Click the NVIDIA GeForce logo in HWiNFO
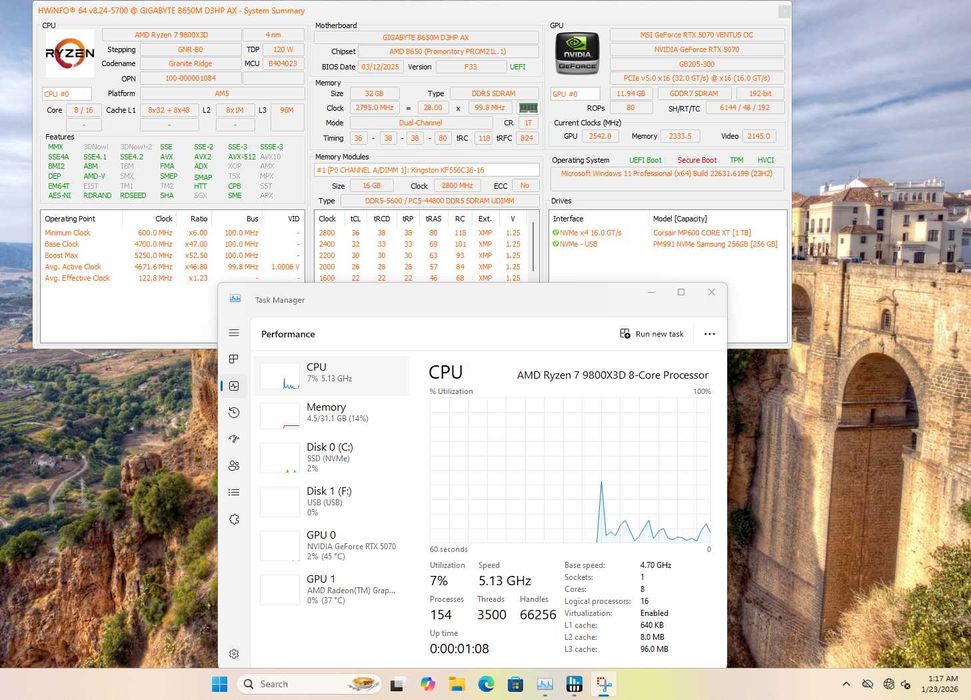 click(x=577, y=53)
